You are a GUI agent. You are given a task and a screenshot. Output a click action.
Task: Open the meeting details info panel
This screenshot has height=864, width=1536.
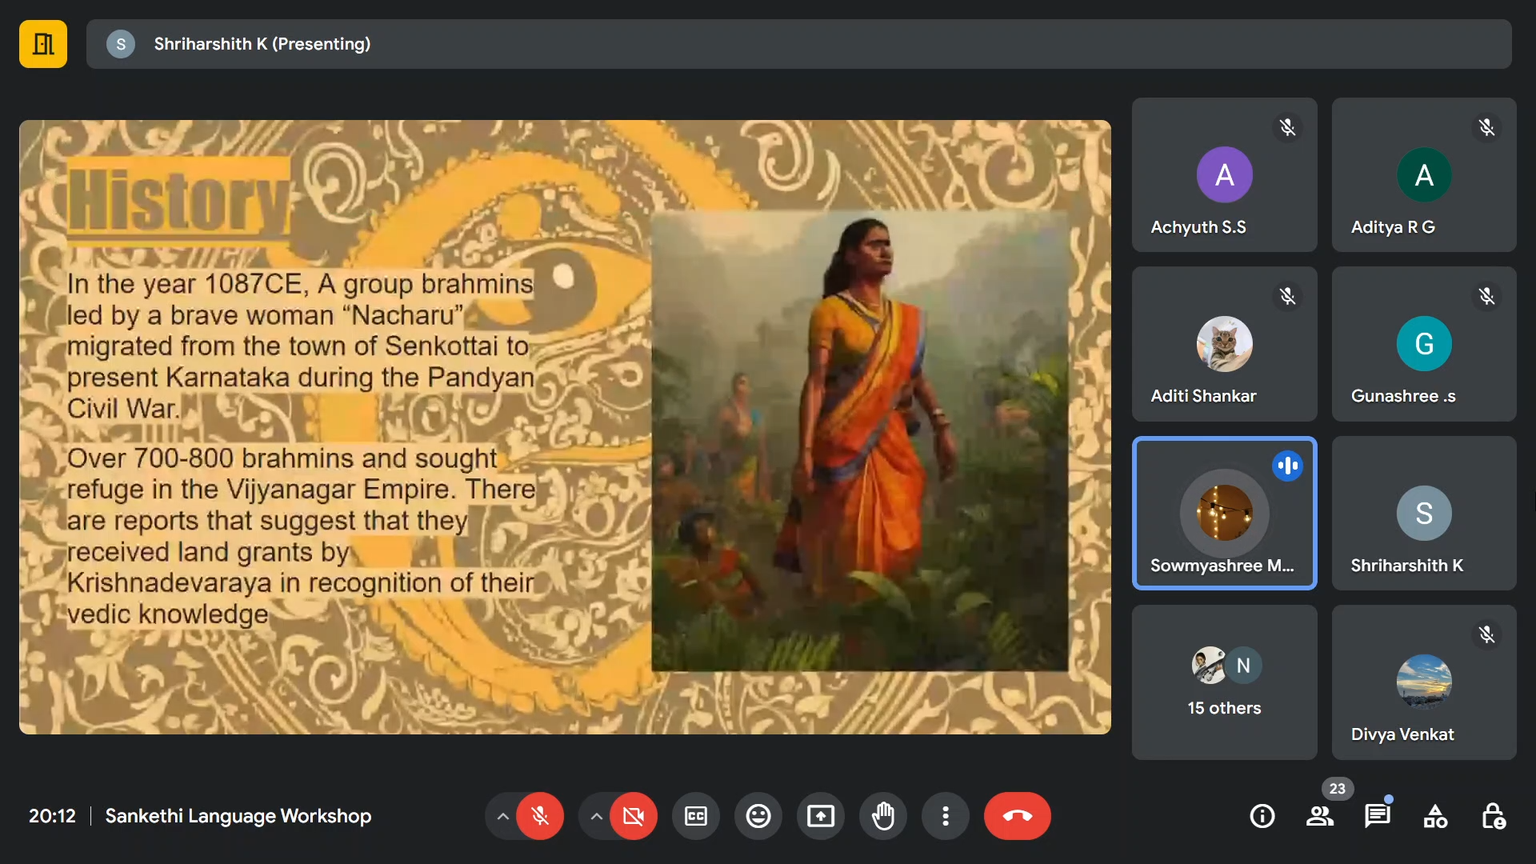coord(1262,816)
